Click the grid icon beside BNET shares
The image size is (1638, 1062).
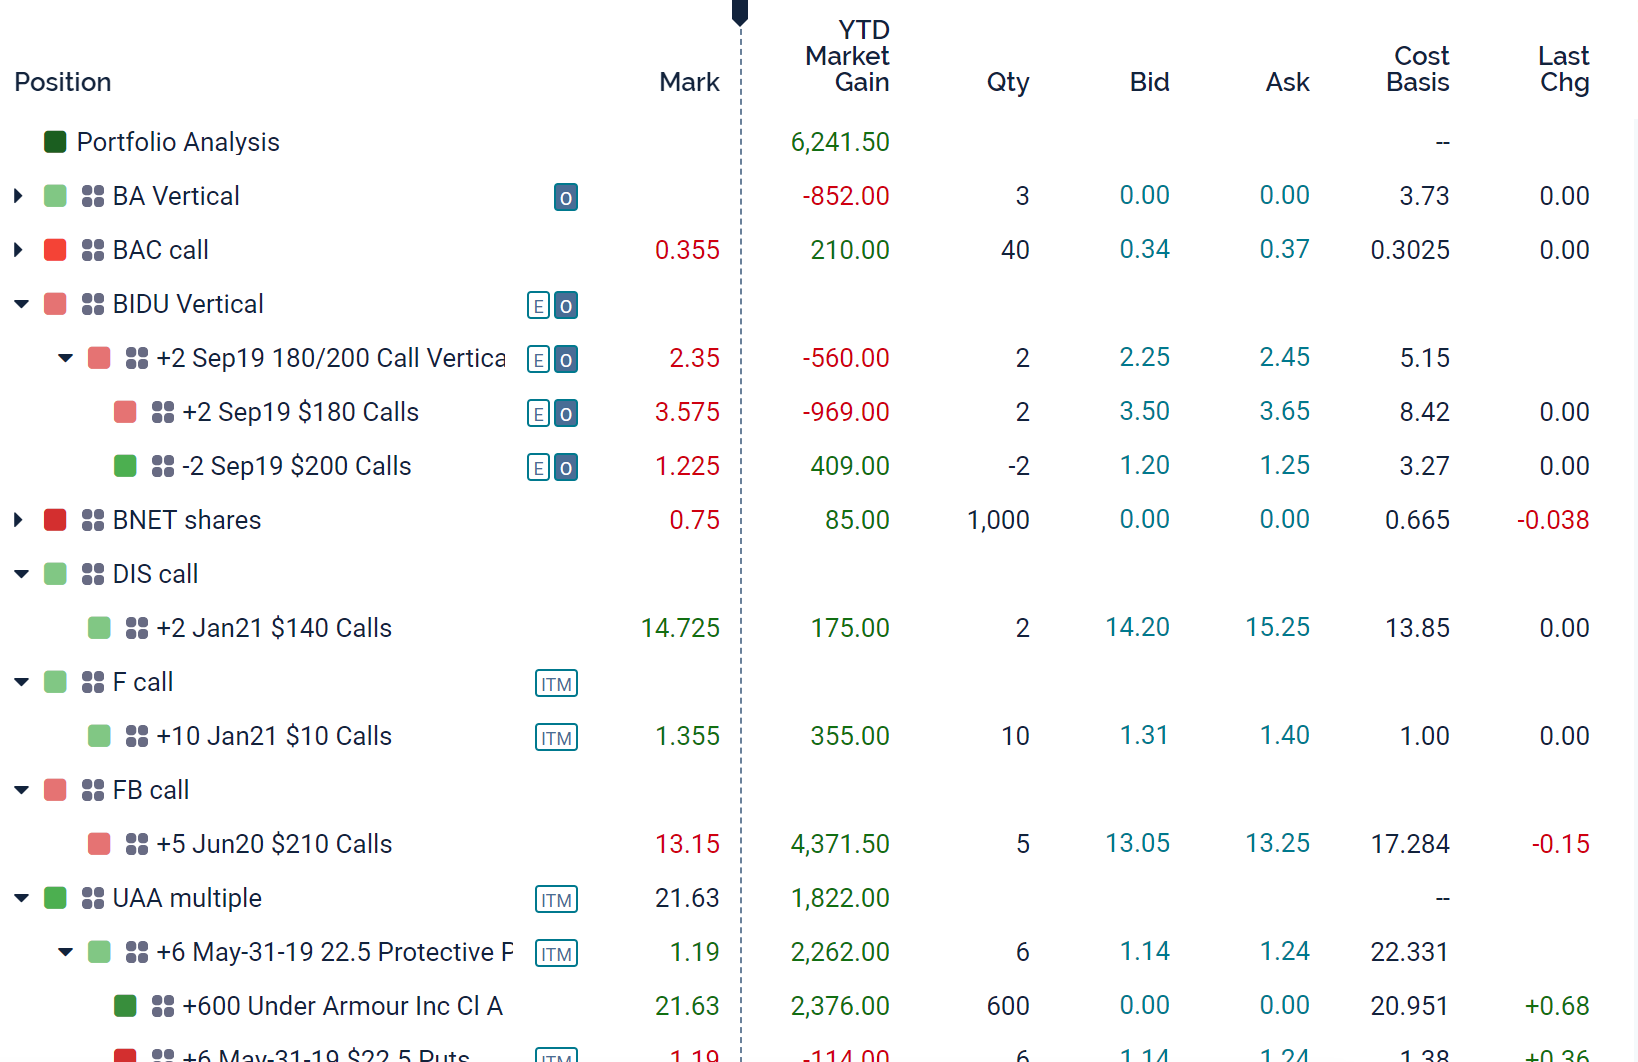93,520
